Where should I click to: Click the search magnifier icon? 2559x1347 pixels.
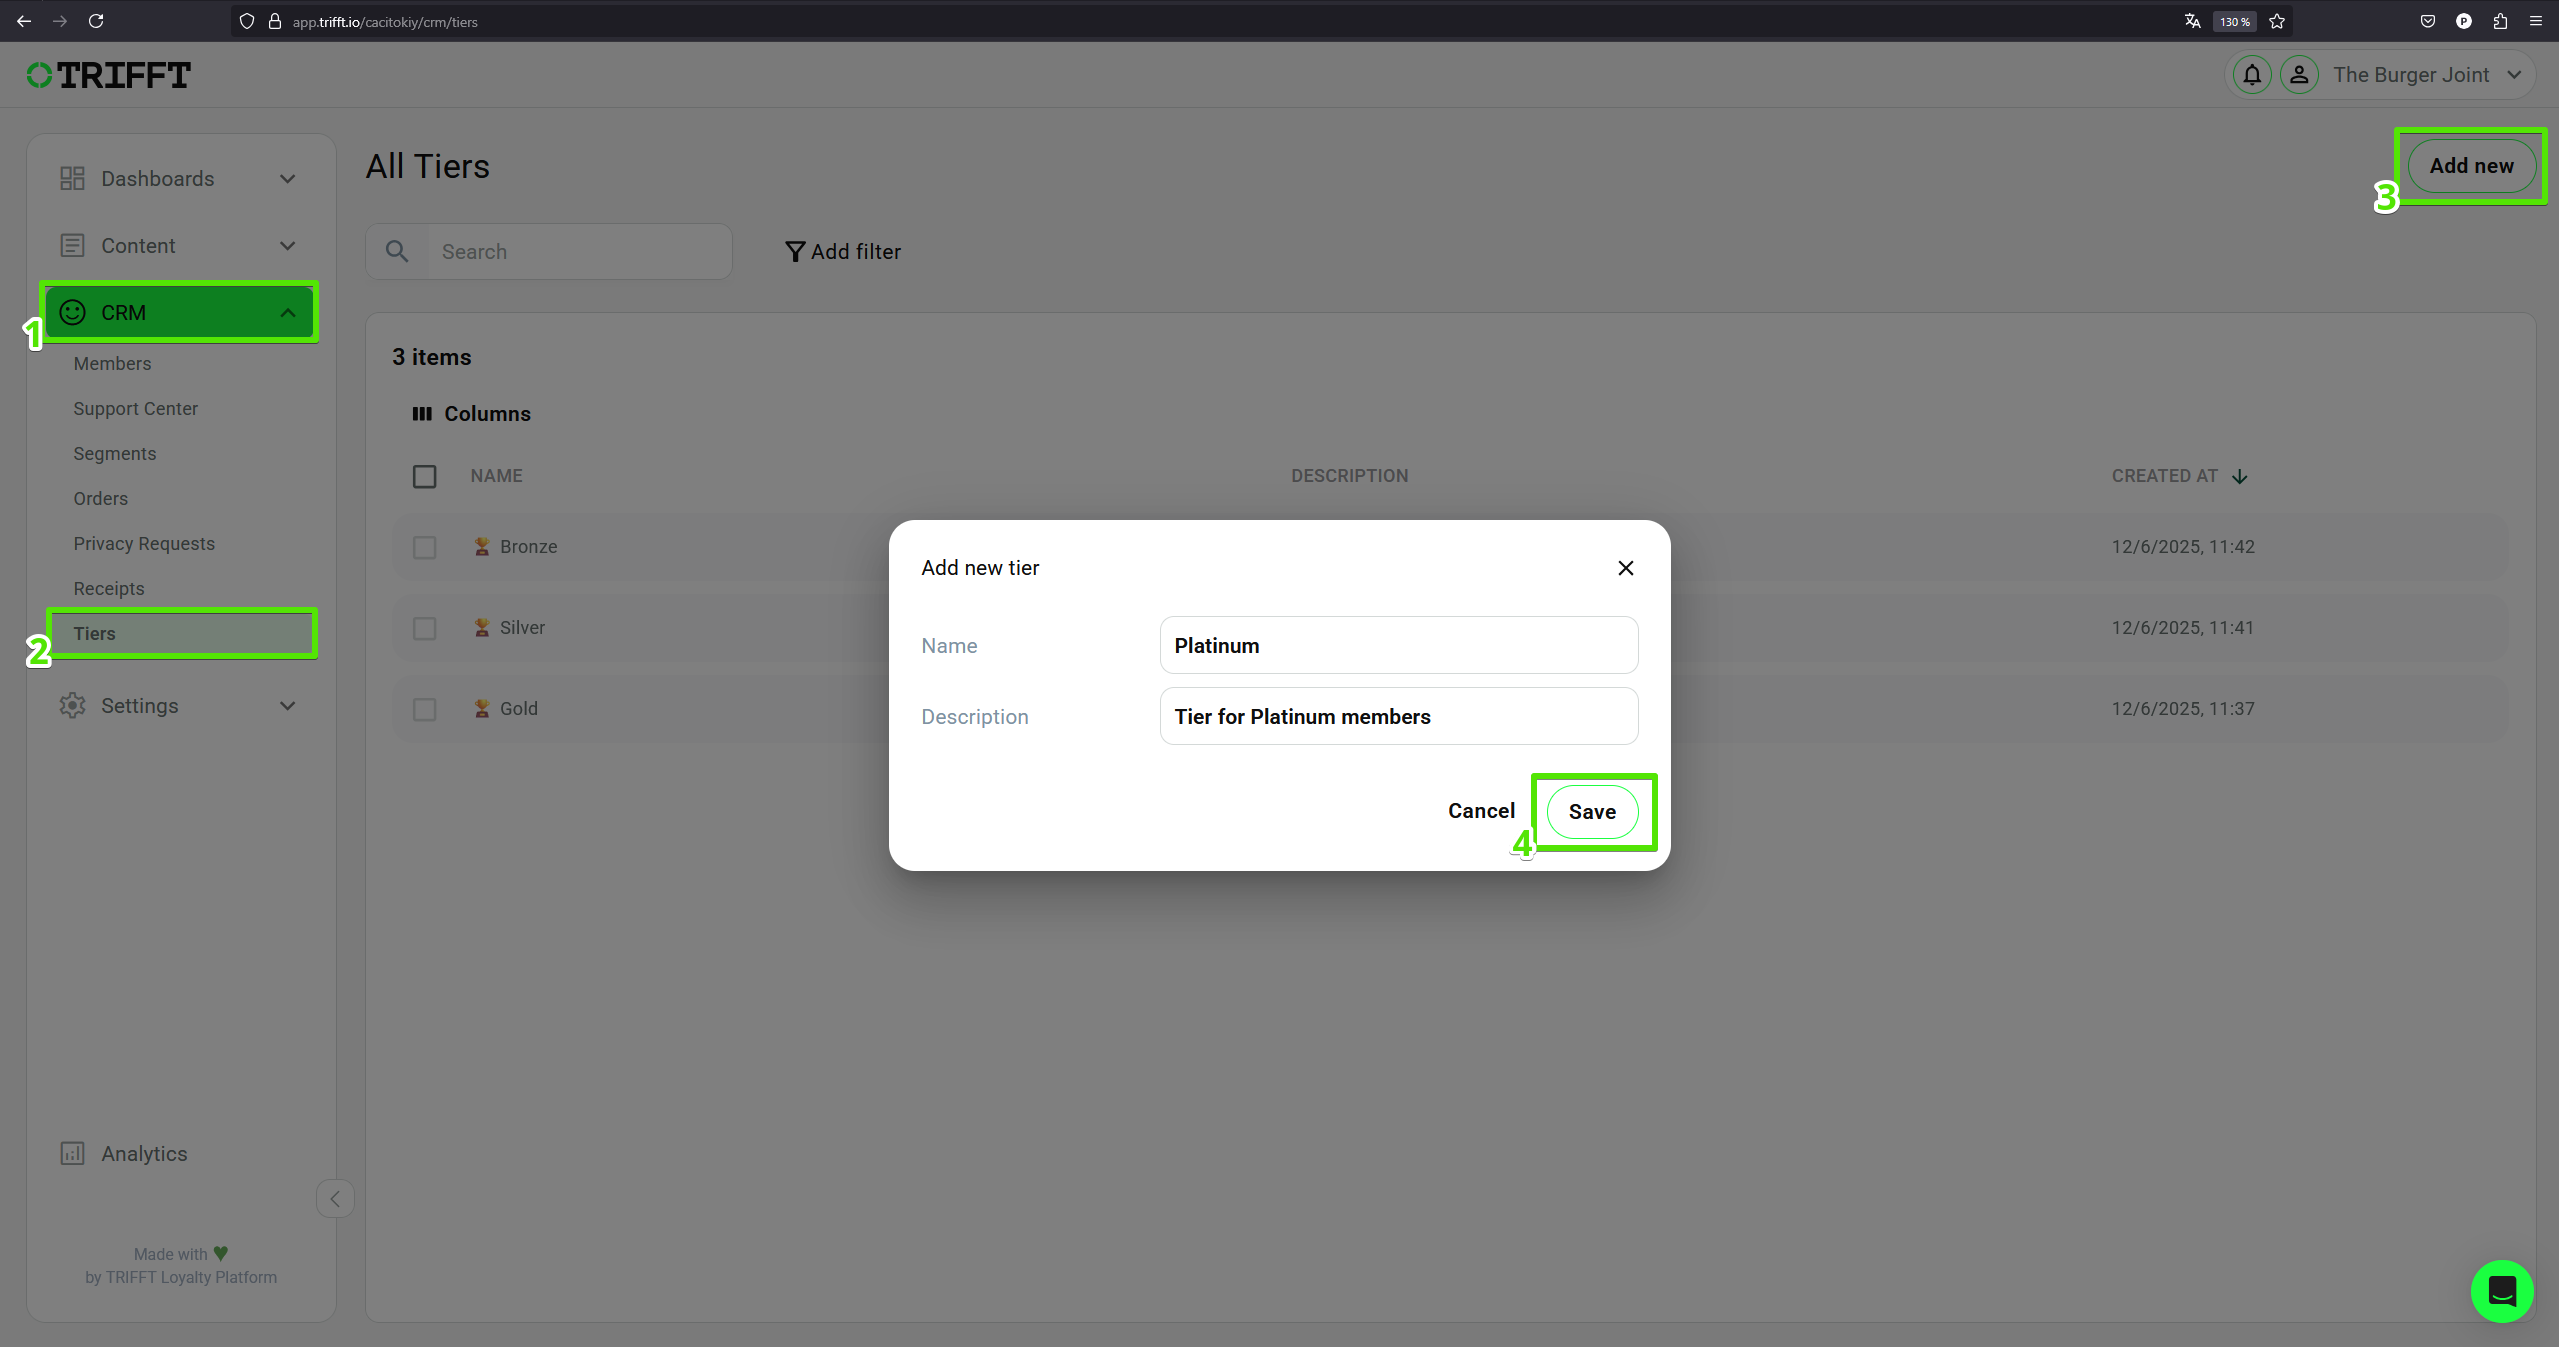pos(397,252)
